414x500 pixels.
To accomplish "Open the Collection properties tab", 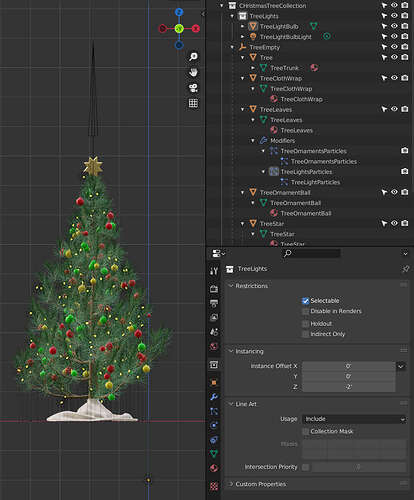I will pos(214,364).
